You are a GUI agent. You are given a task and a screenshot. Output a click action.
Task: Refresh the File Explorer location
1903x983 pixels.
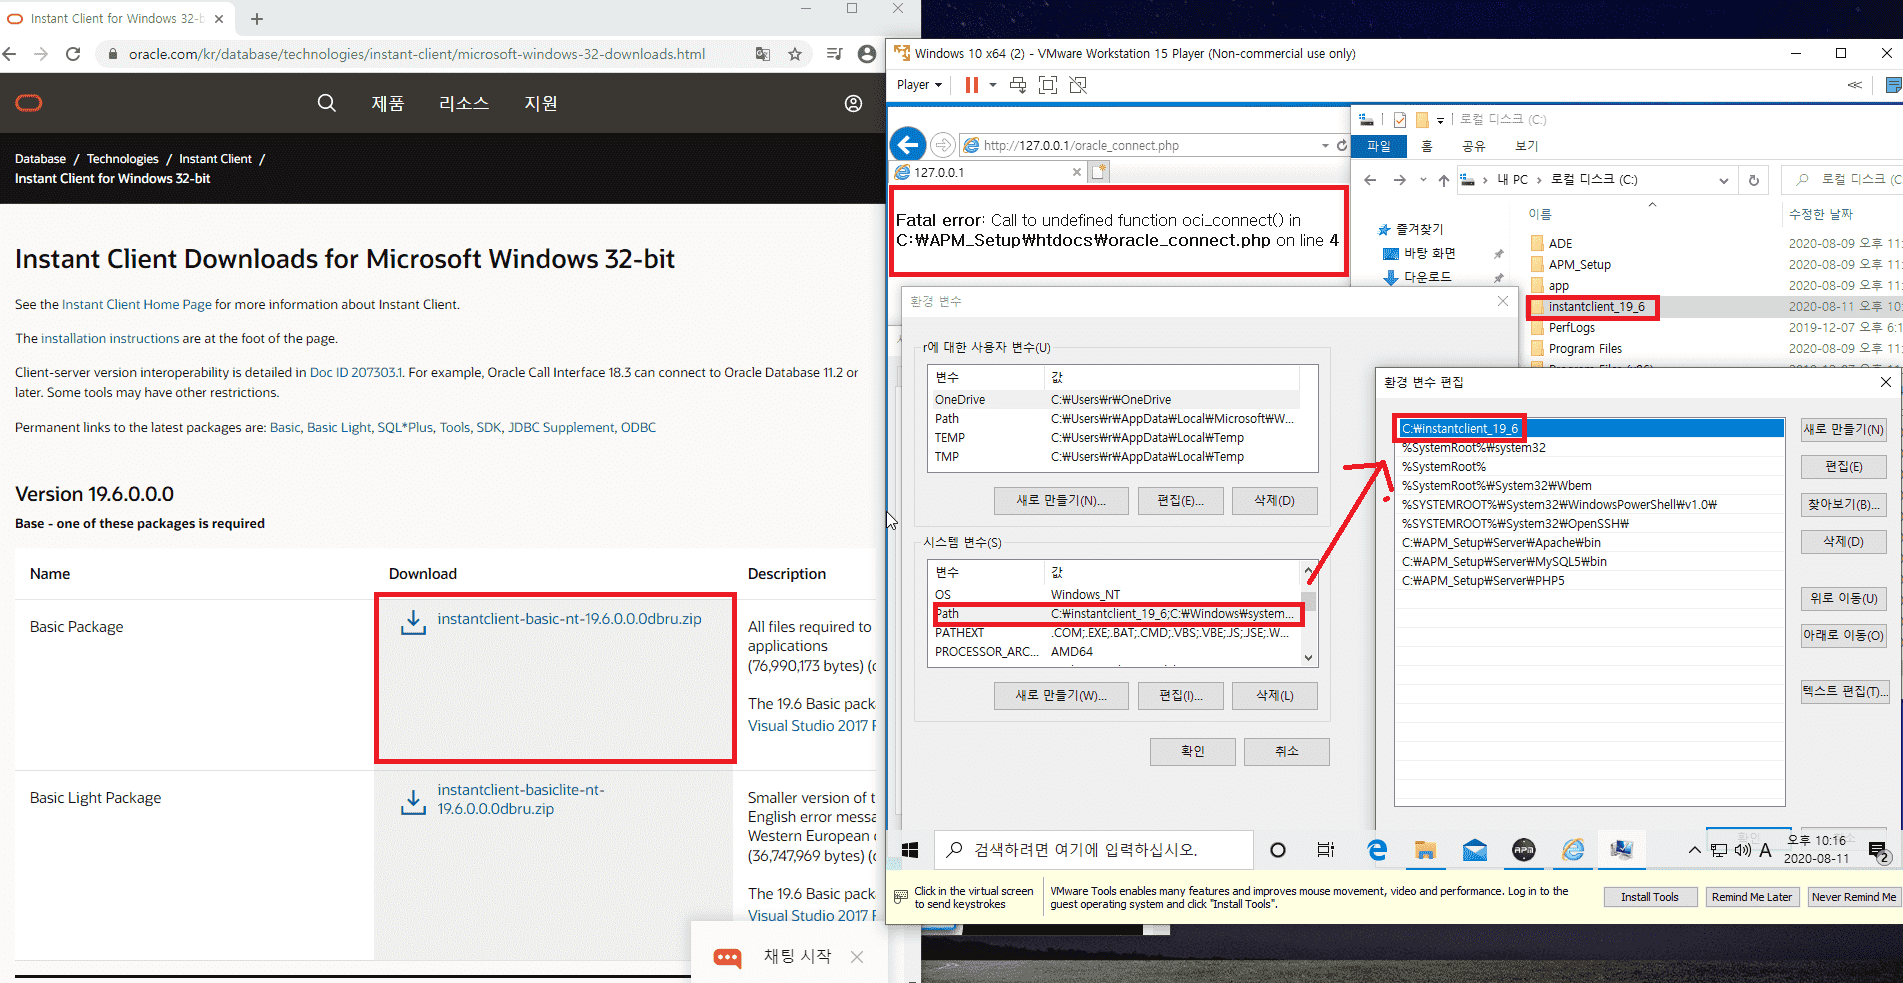pos(1754,180)
